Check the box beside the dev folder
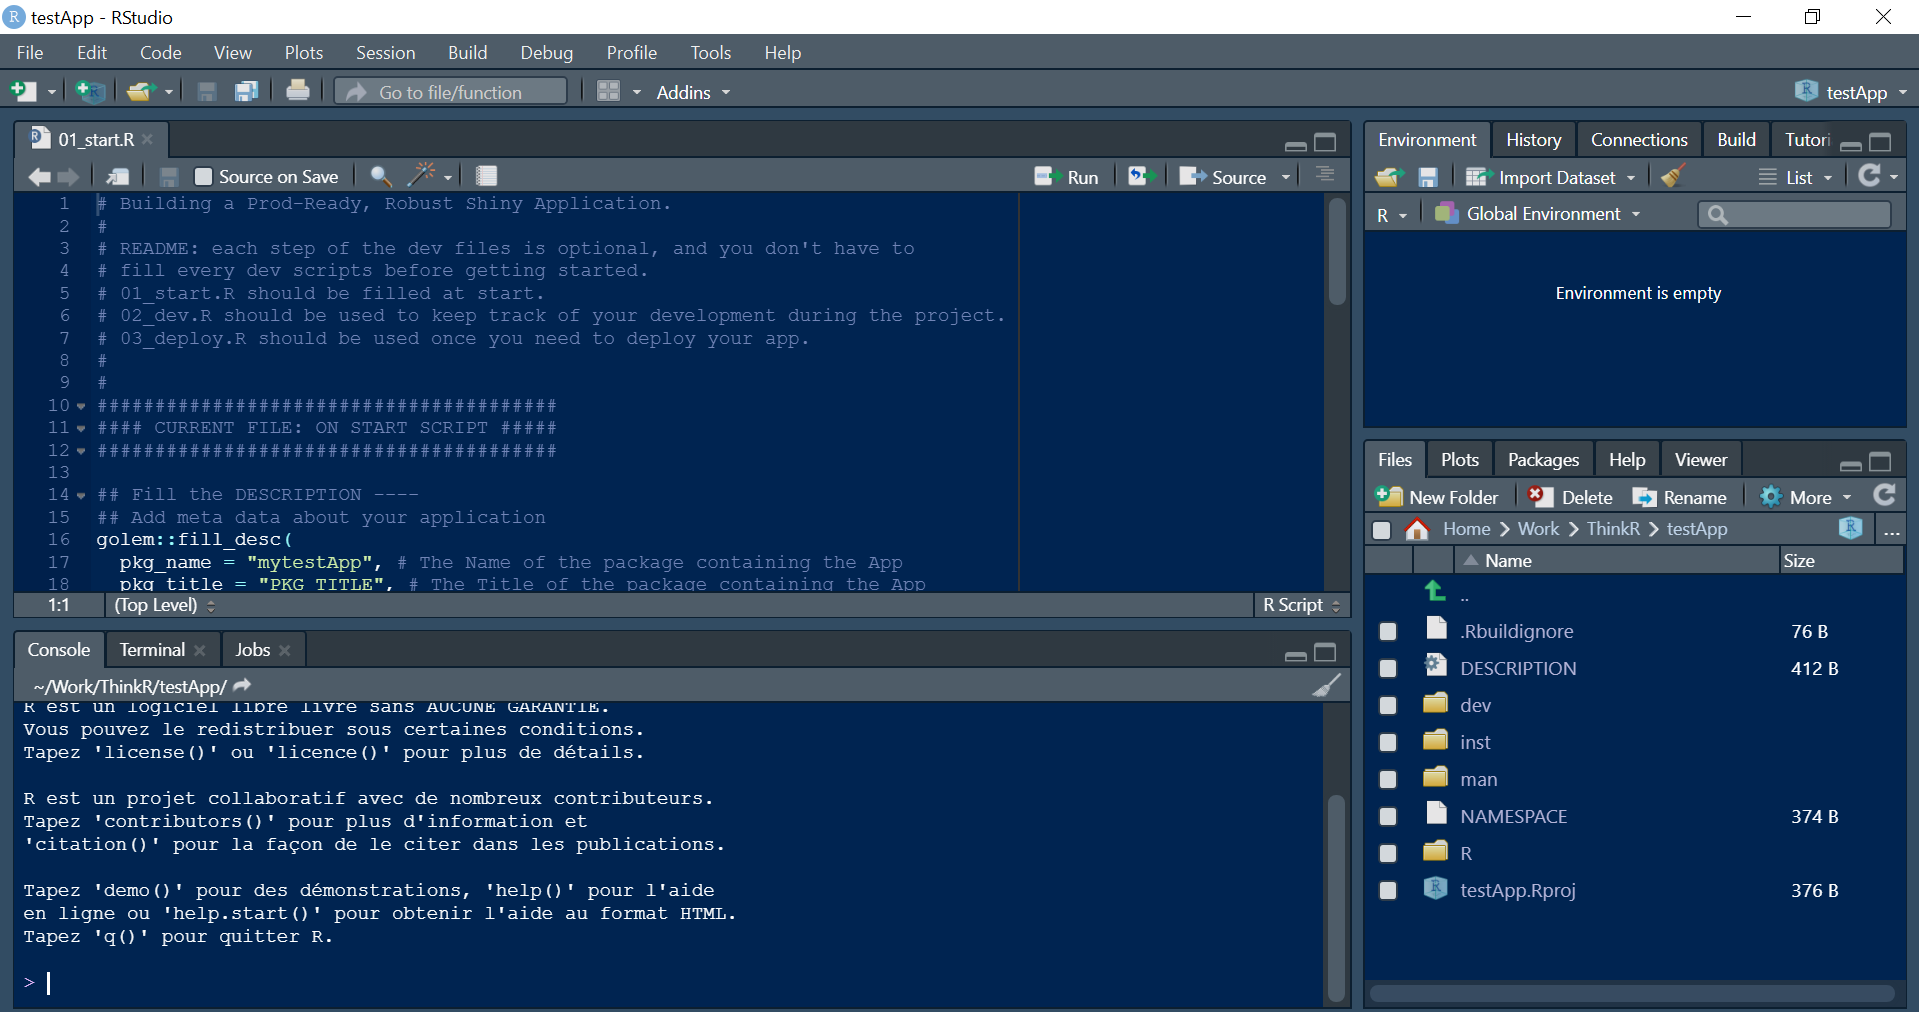 (1387, 706)
